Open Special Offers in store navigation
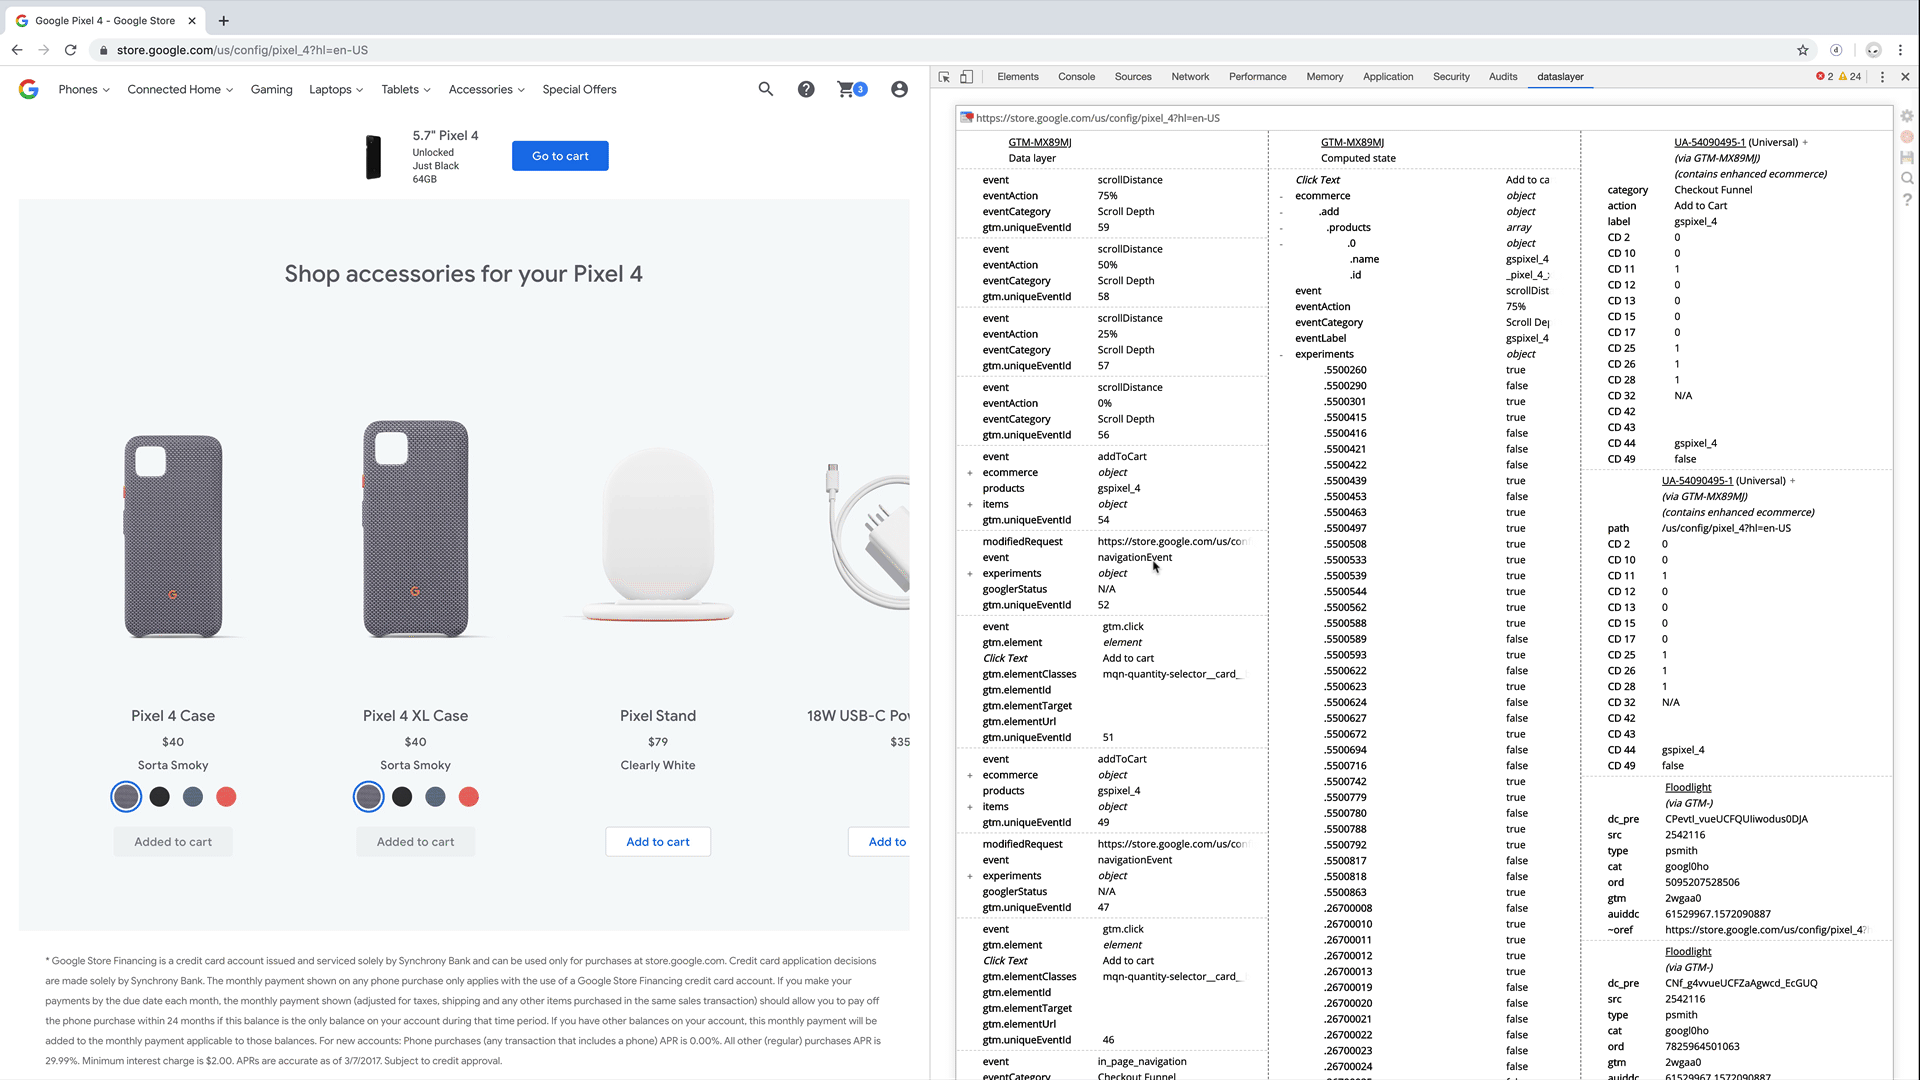The image size is (1920, 1080). tap(579, 90)
